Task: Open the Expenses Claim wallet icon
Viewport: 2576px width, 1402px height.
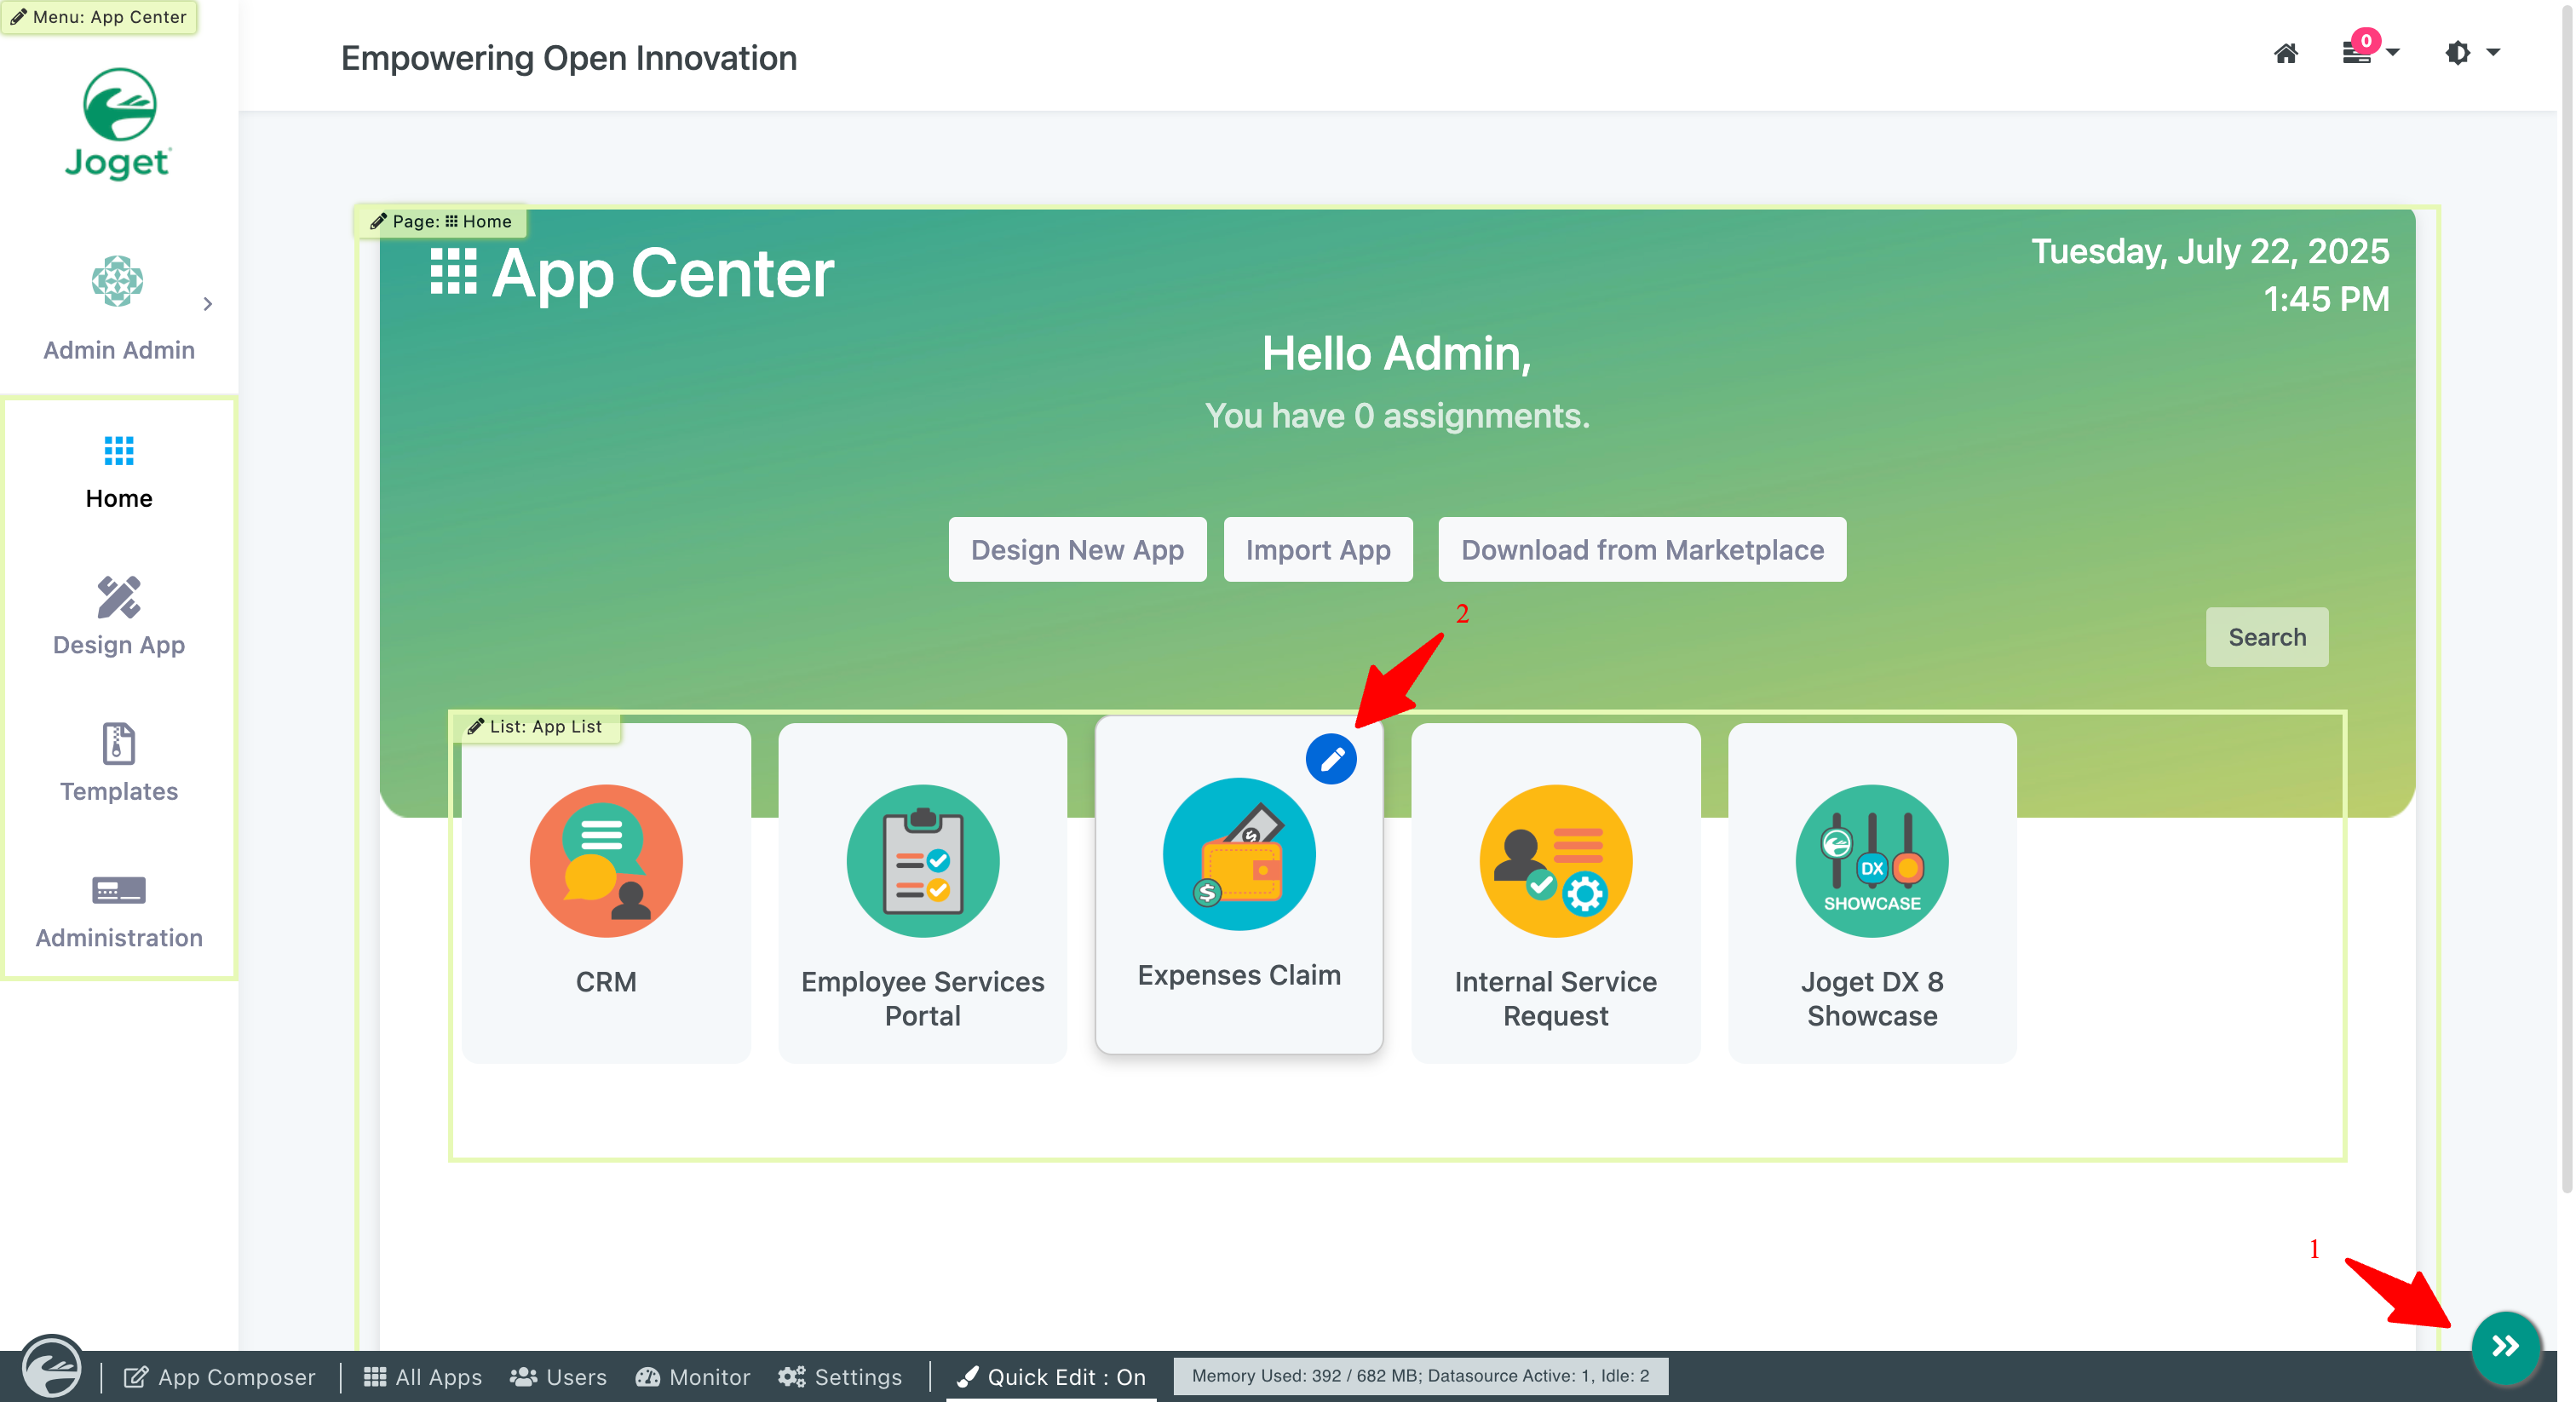Action: click(1239, 854)
